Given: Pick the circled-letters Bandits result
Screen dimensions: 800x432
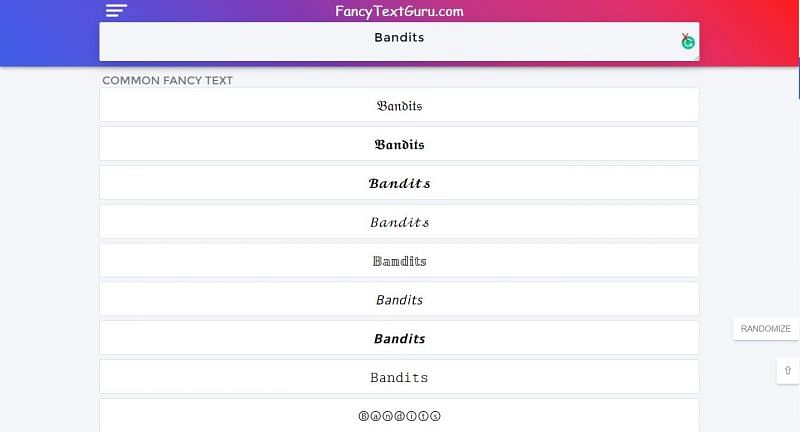Looking at the screenshot, I should click(399, 415).
